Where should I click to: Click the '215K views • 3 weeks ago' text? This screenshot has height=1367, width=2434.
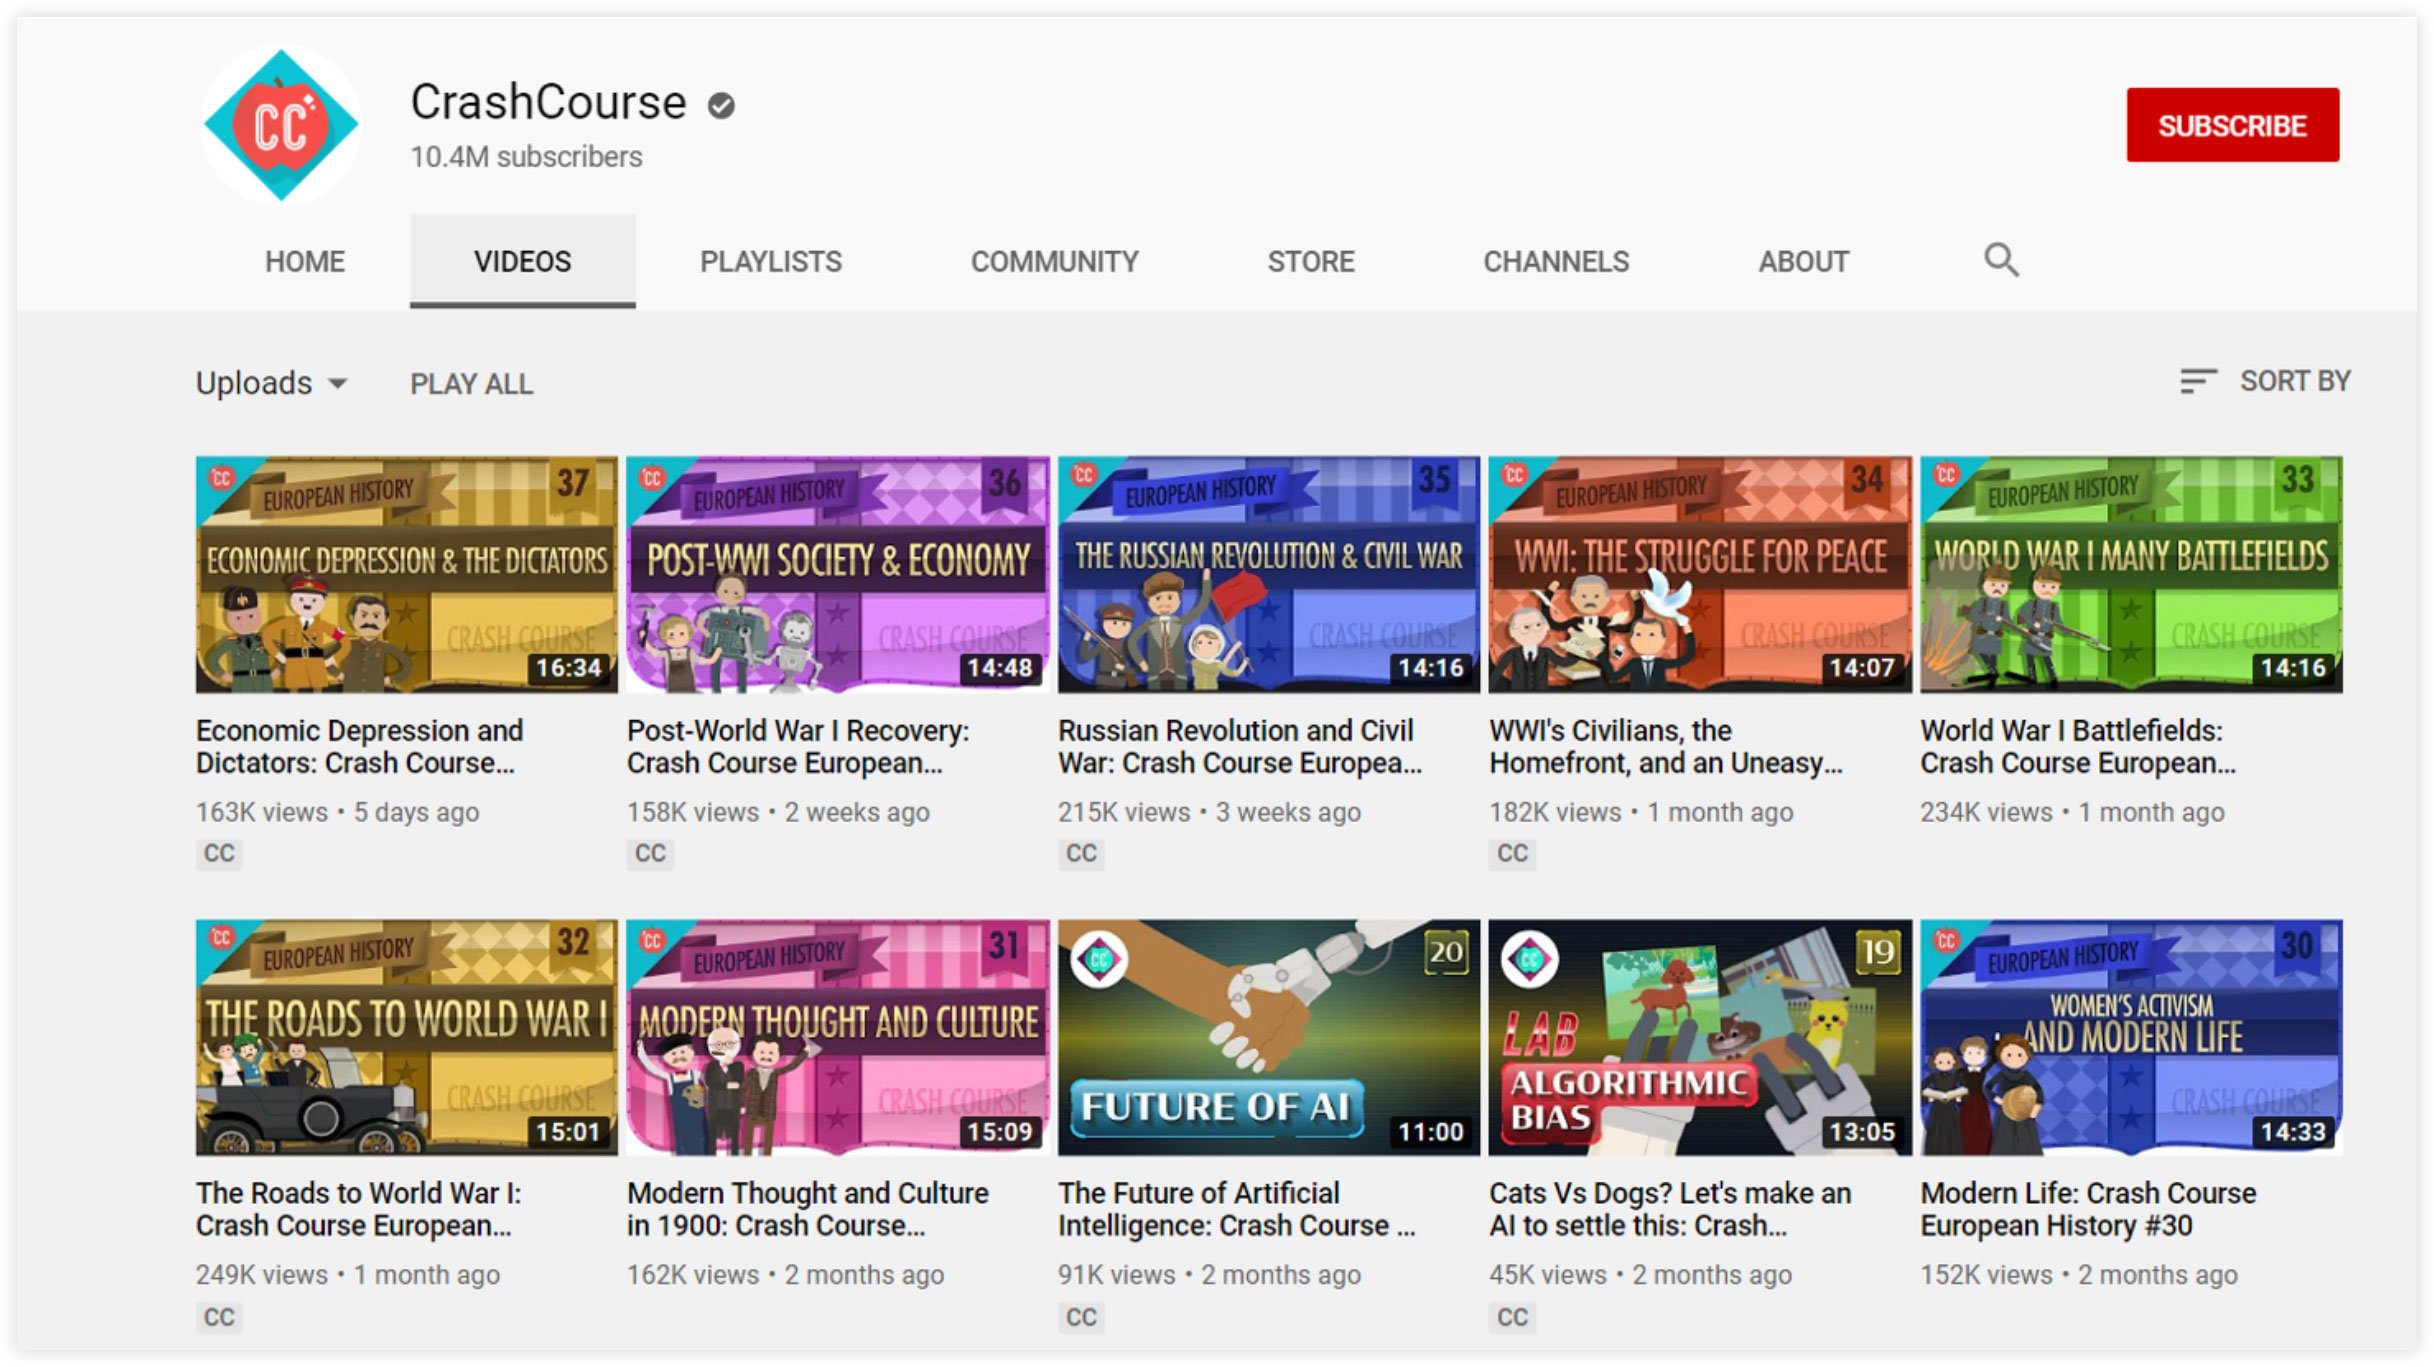coord(1209,812)
